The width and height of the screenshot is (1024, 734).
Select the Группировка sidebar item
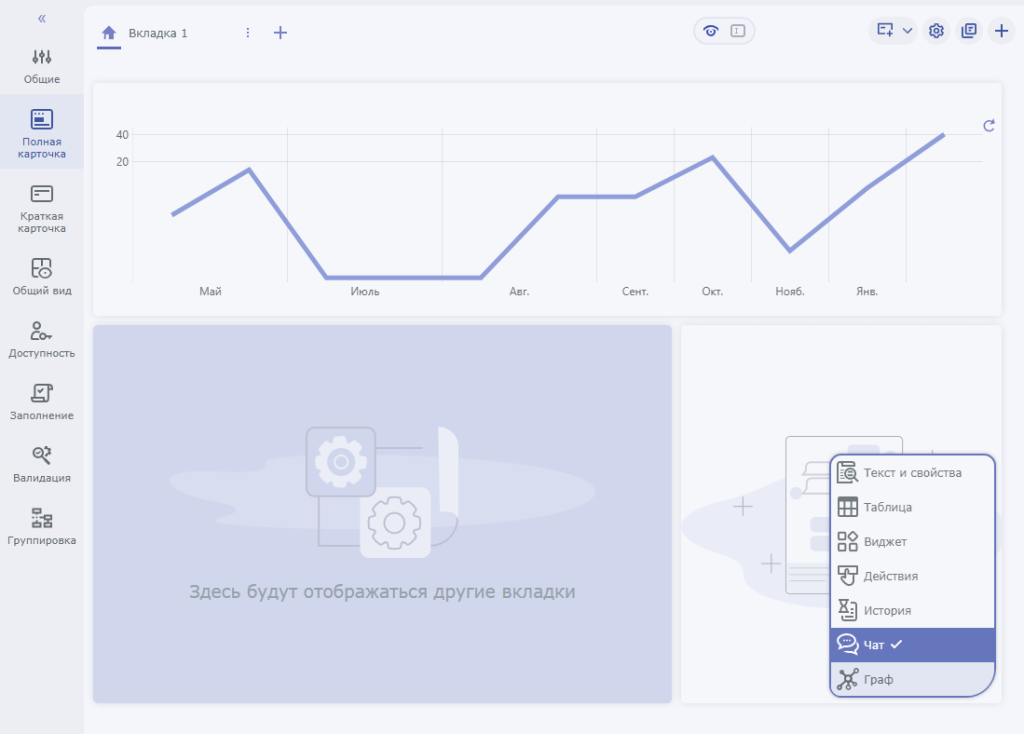[42, 527]
